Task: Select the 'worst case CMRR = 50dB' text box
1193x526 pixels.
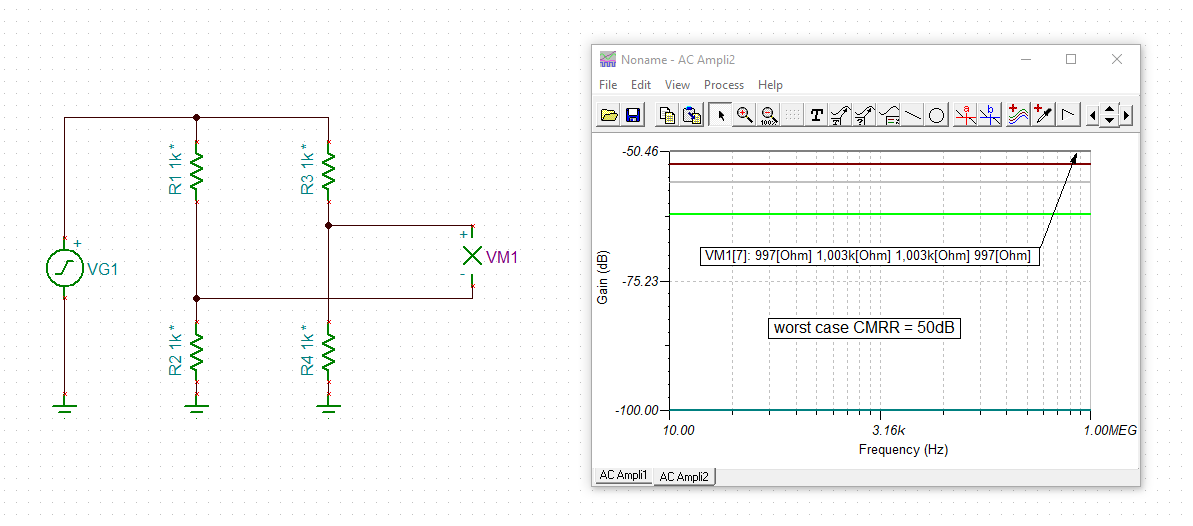Action: [x=863, y=328]
